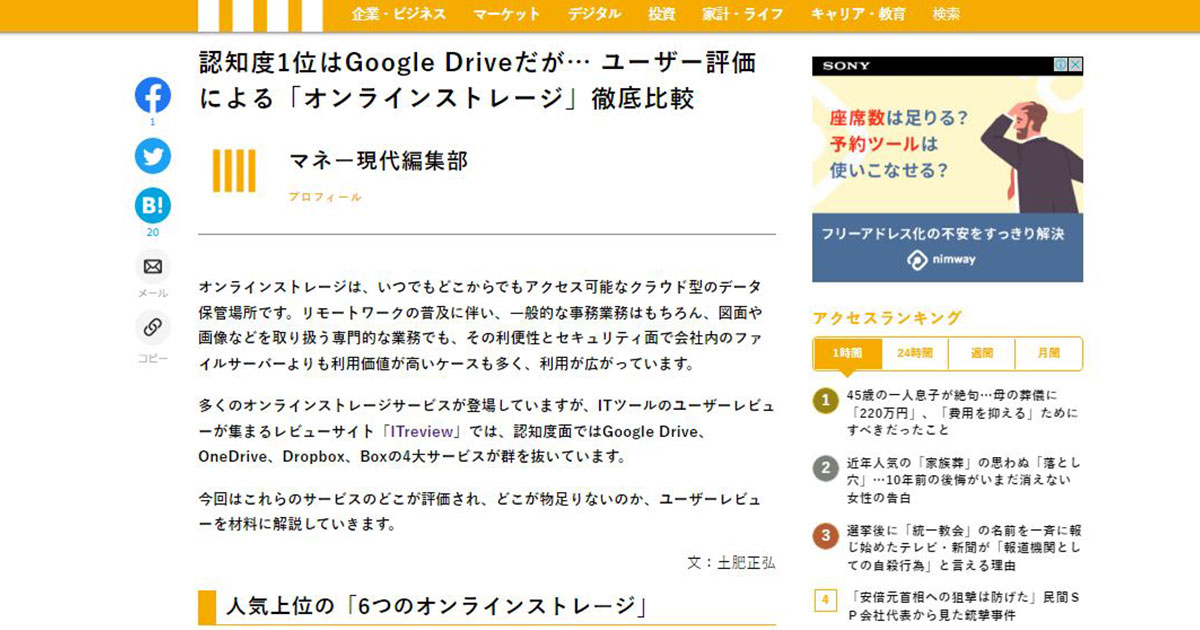Open the プロフィール link under the author
This screenshot has width=1200, height=630.
tap(325, 198)
